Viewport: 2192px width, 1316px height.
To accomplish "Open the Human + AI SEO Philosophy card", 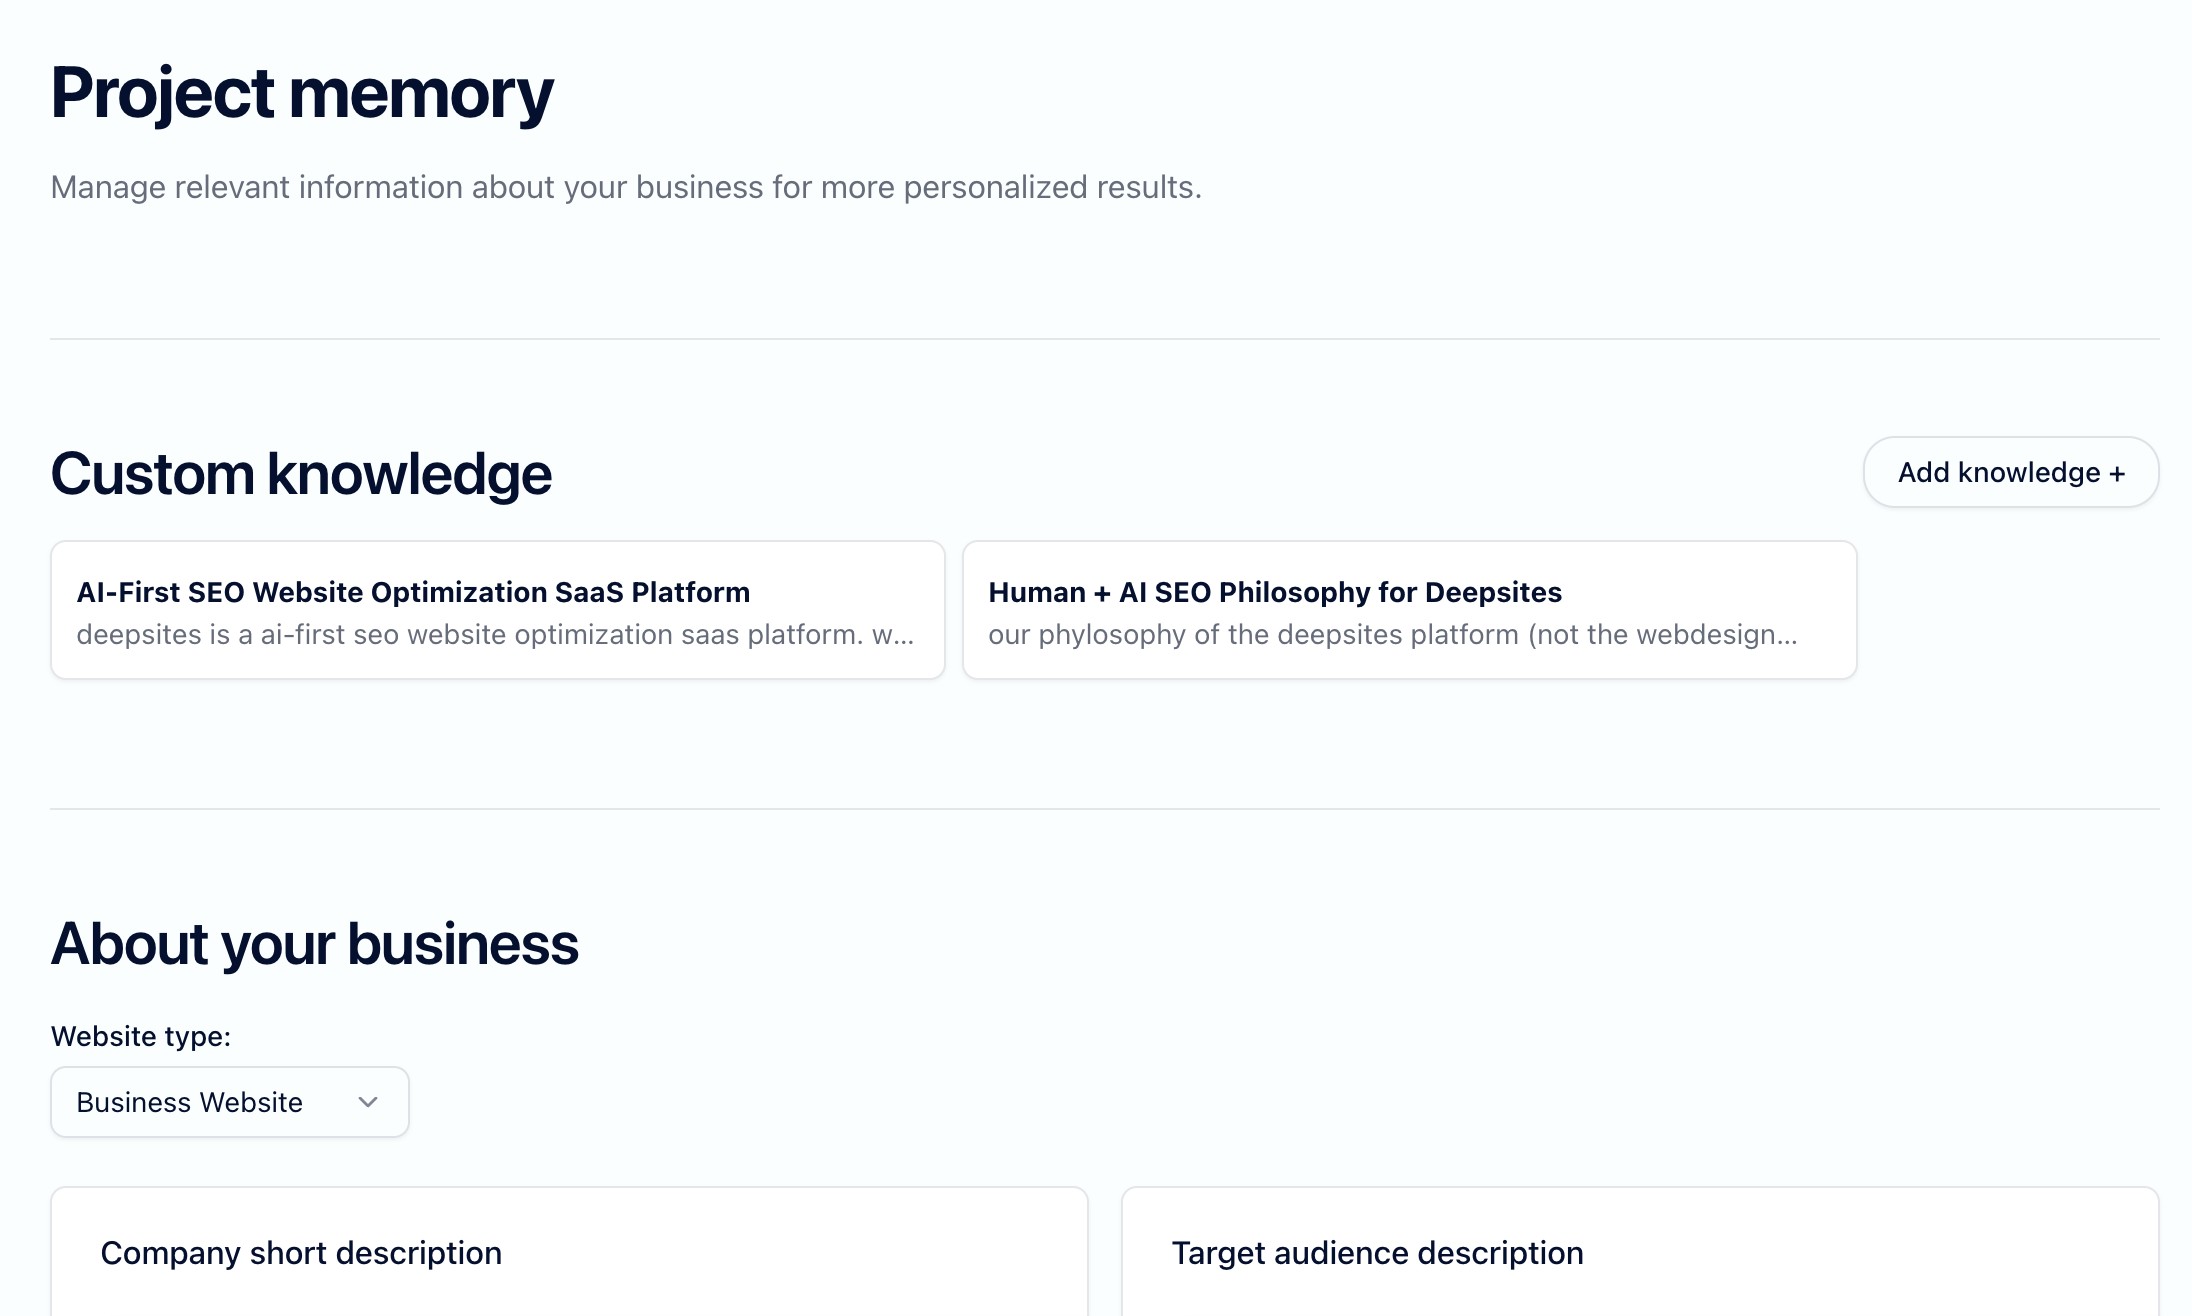I will [x=1410, y=610].
